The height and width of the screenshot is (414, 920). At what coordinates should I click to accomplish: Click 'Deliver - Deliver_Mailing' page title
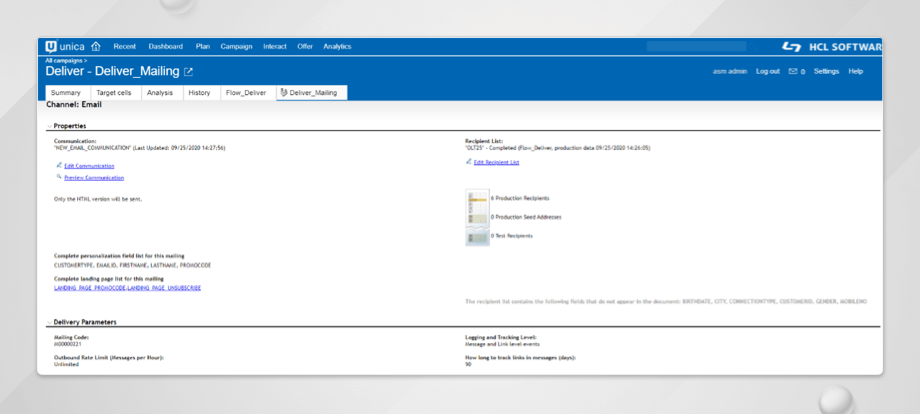(x=112, y=72)
